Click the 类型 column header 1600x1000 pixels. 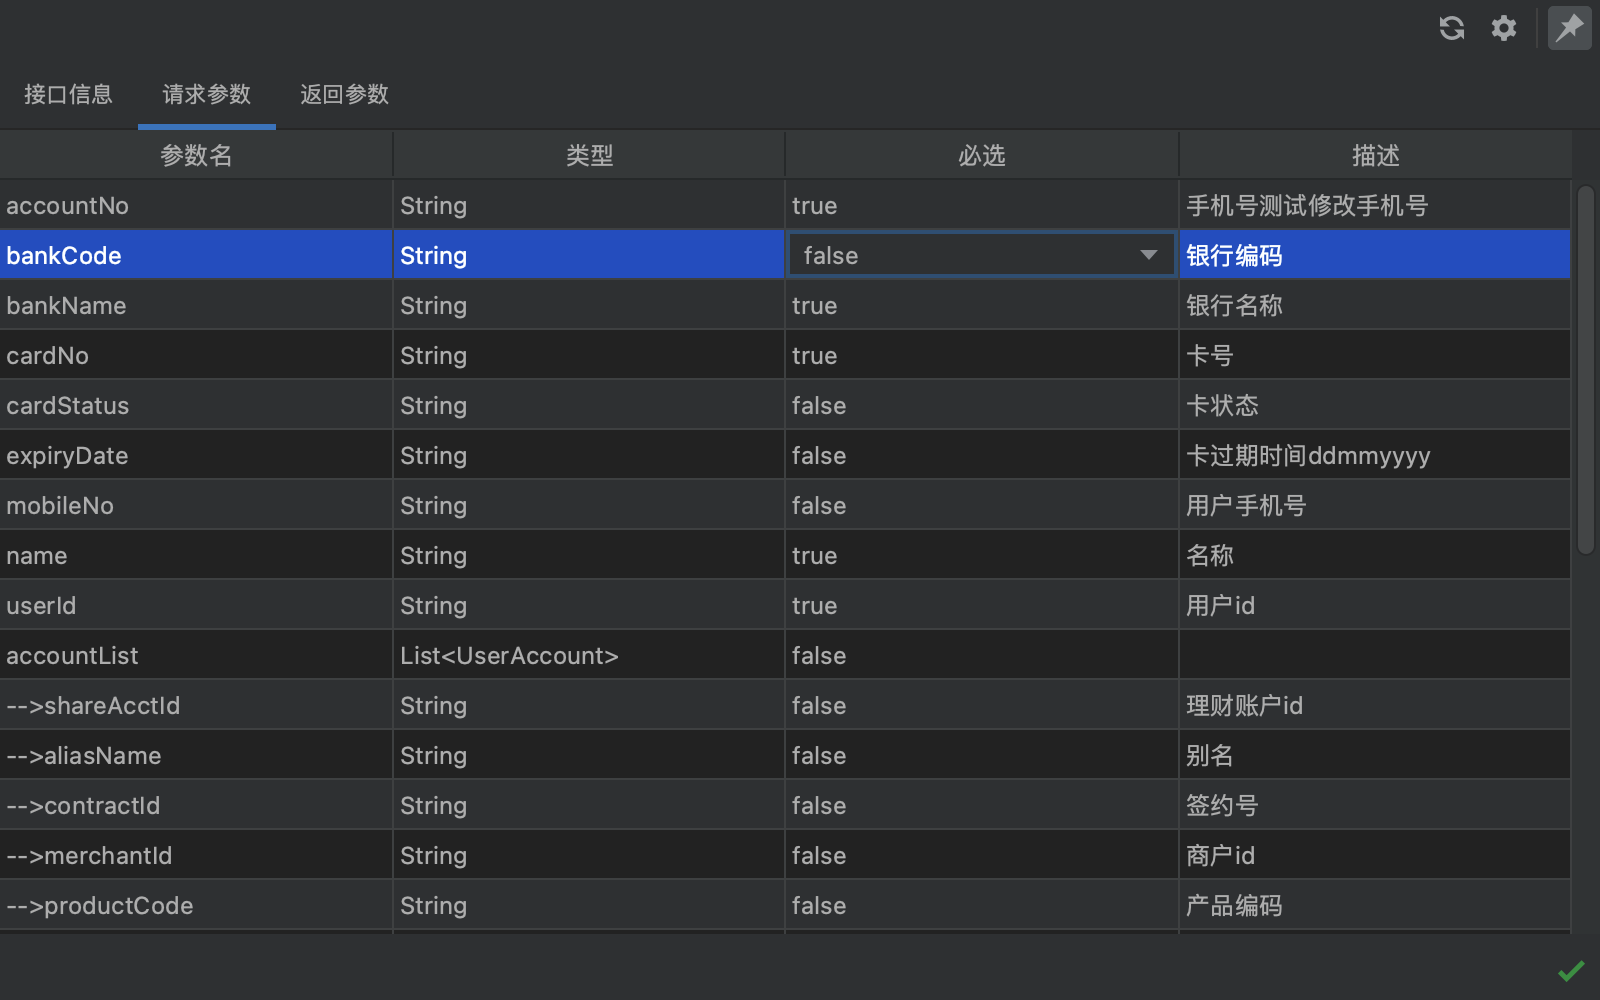tap(589, 155)
